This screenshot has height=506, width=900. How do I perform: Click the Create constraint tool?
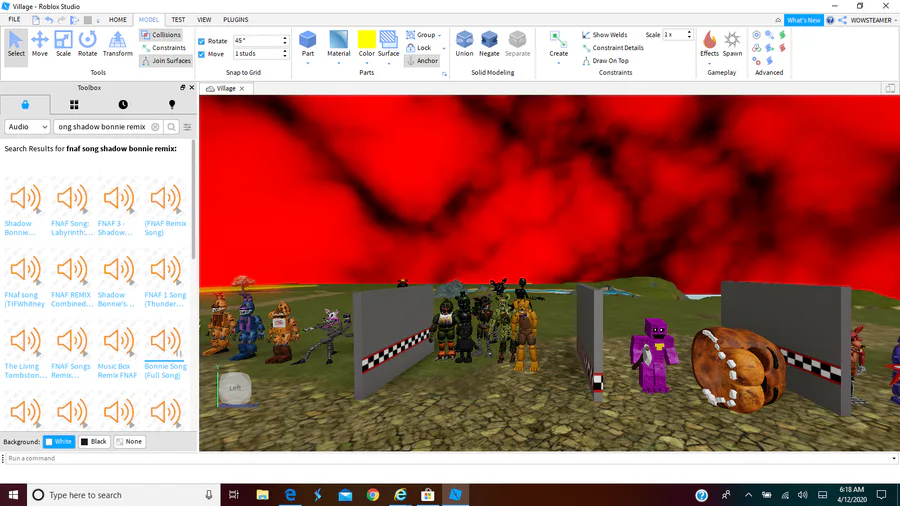coord(558,44)
